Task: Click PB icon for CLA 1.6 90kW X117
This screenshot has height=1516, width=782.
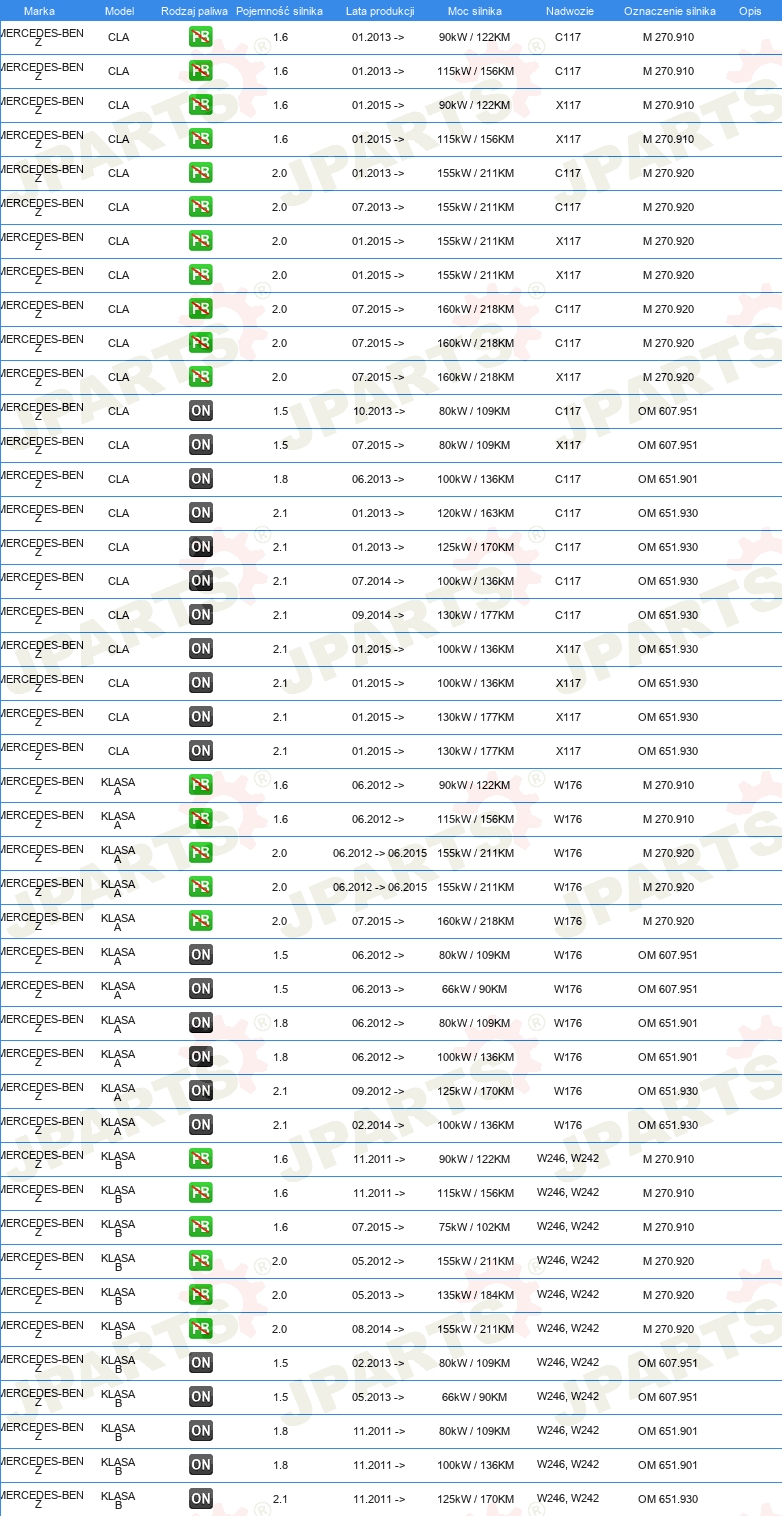Action: point(201,105)
